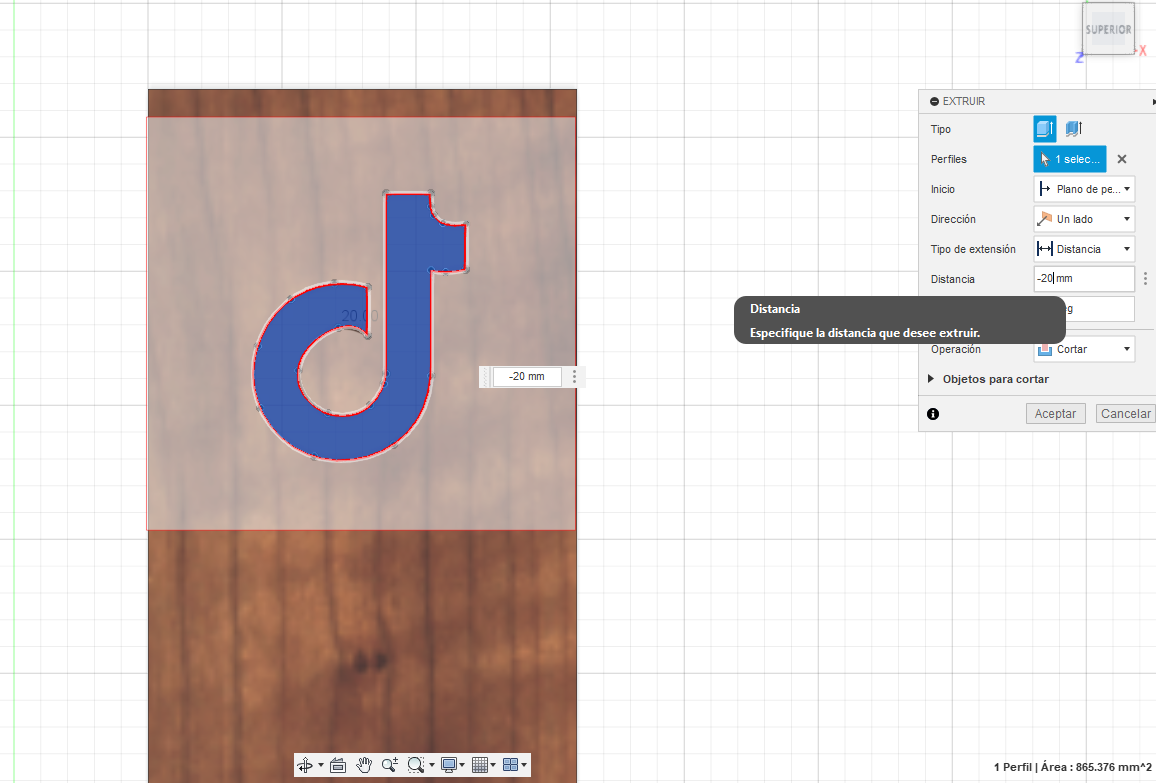Screen dimensions: 1156x783
Task: Click the Perfiles '1 selec...' selection button
Action: point(1070,159)
